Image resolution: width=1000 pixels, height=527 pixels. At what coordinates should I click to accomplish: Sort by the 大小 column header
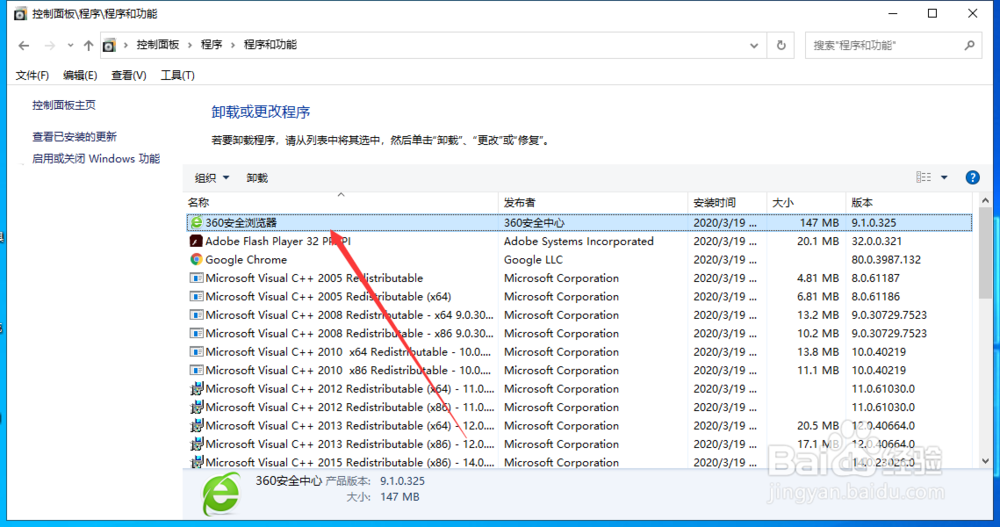coord(806,202)
